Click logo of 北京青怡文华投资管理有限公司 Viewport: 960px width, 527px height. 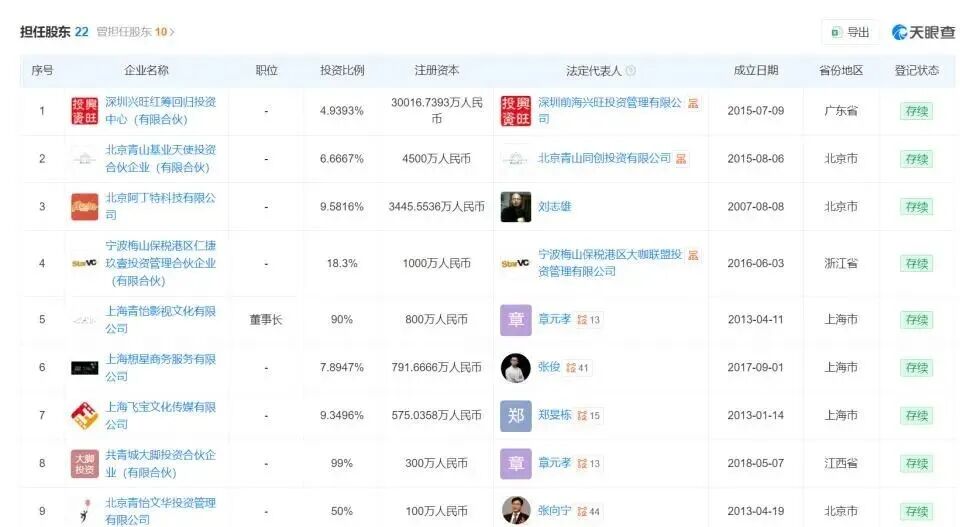point(84,512)
